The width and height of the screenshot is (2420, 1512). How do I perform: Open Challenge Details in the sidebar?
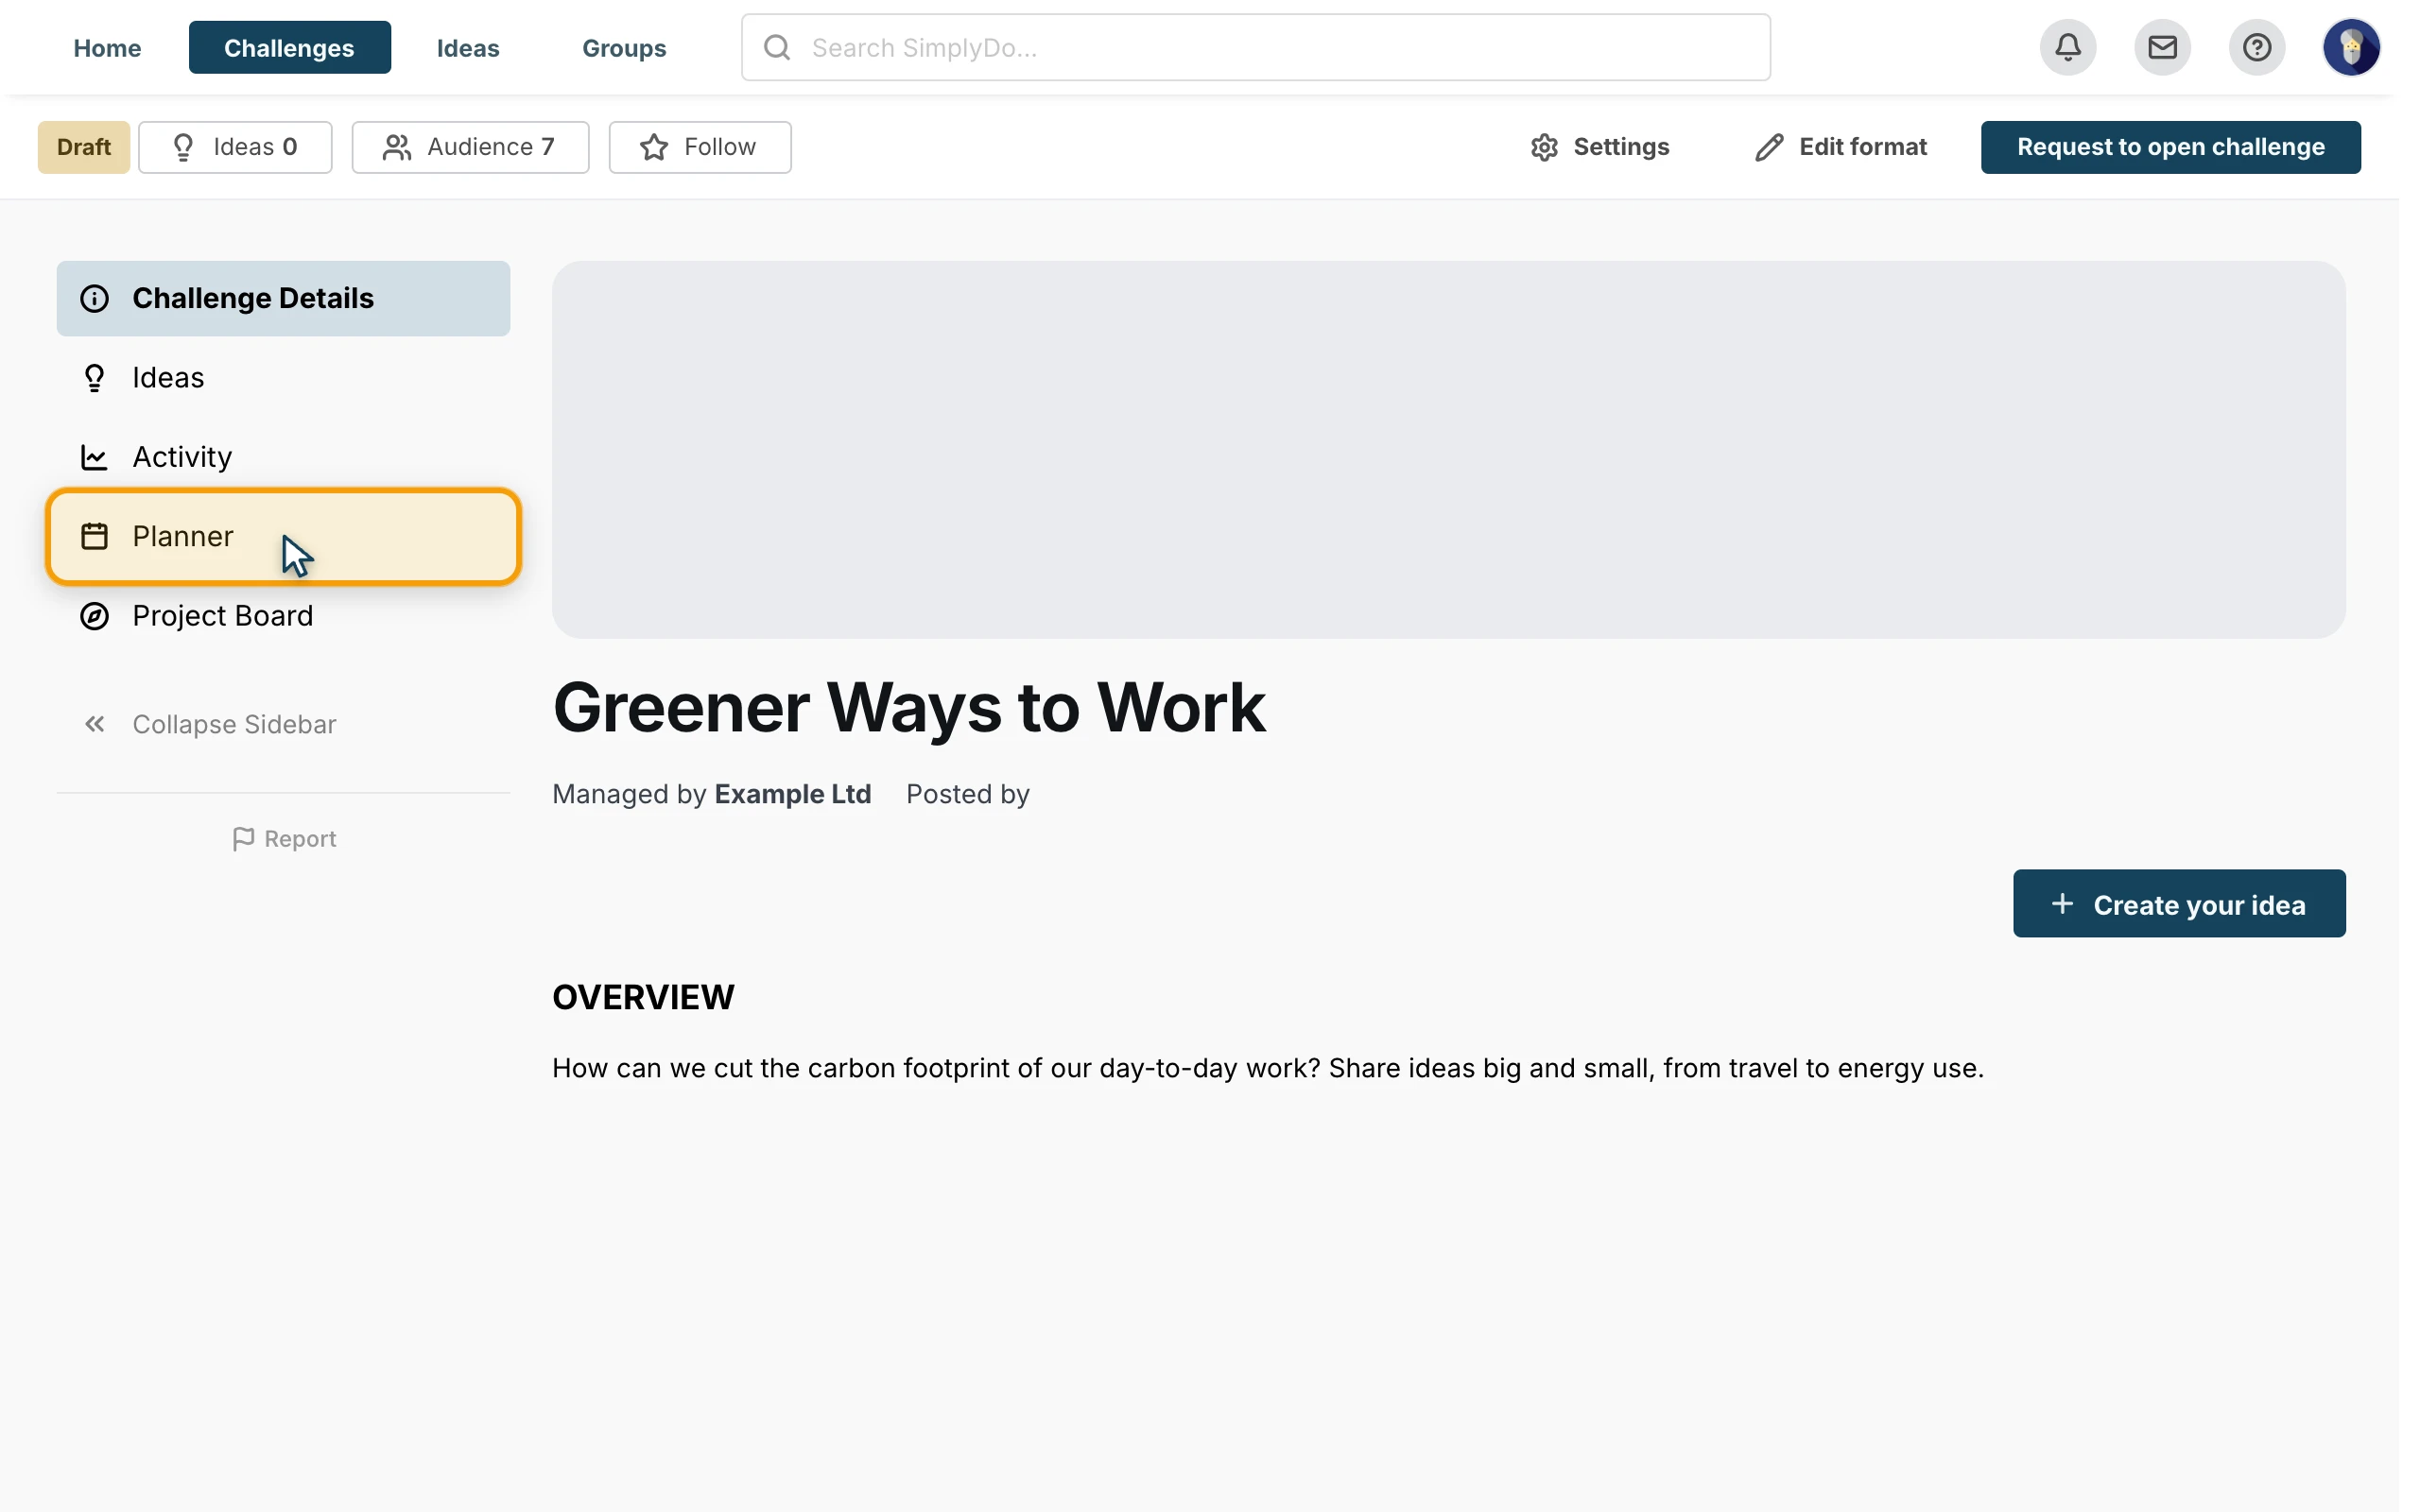(x=283, y=298)
